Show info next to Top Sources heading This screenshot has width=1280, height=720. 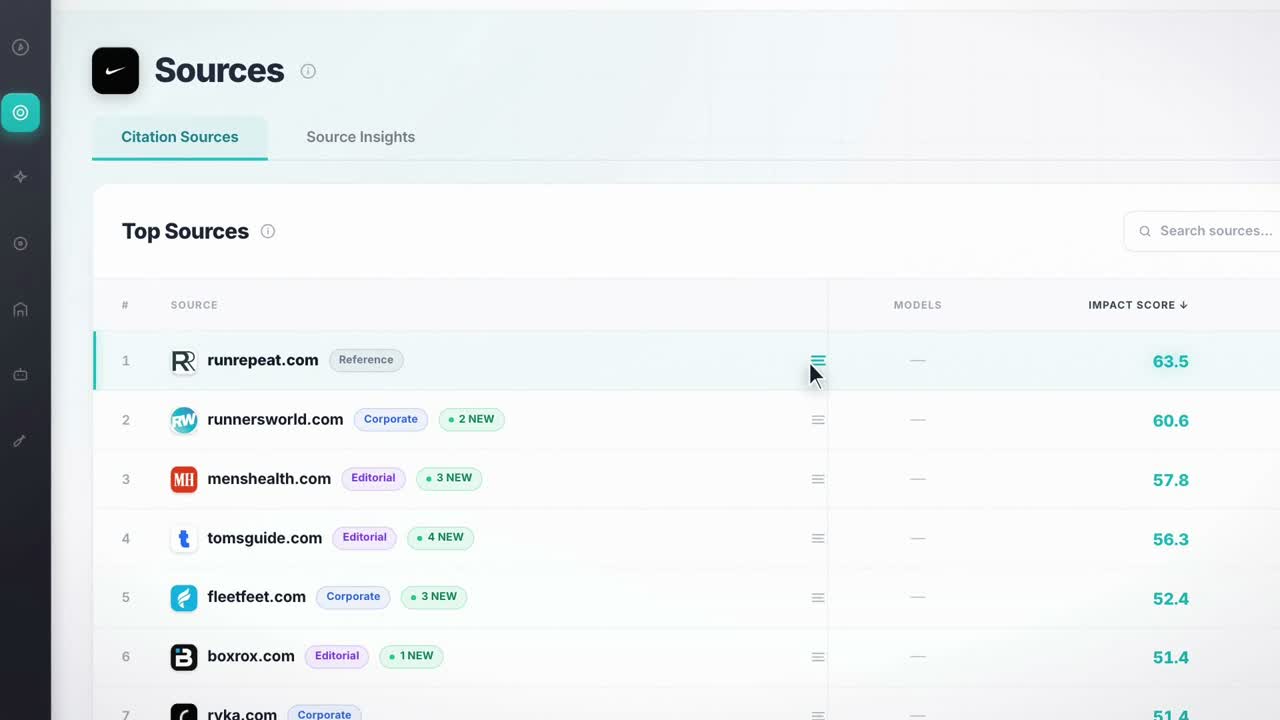268,231
